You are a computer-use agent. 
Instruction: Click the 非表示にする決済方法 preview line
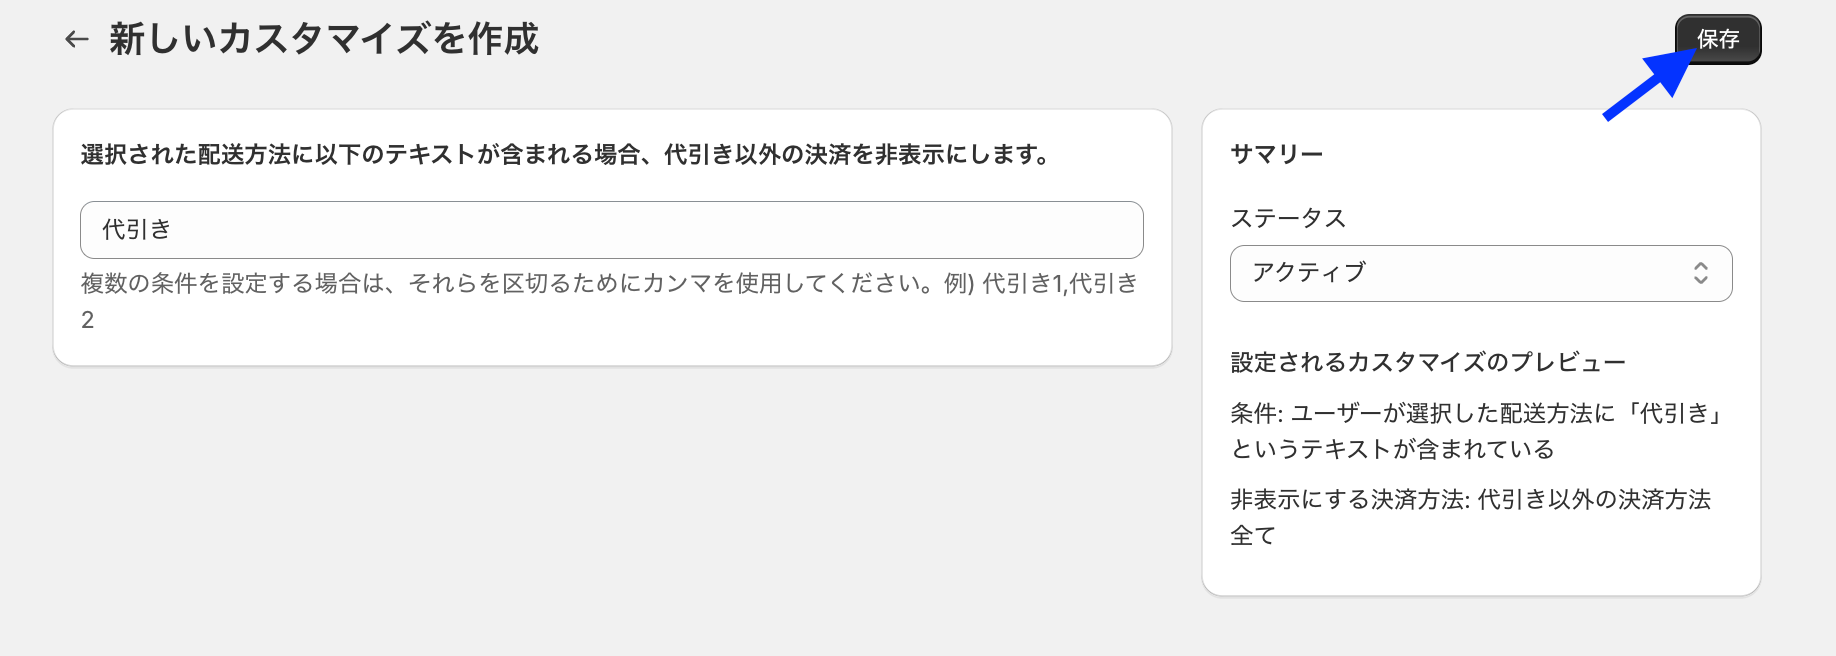pos(1350,500)
